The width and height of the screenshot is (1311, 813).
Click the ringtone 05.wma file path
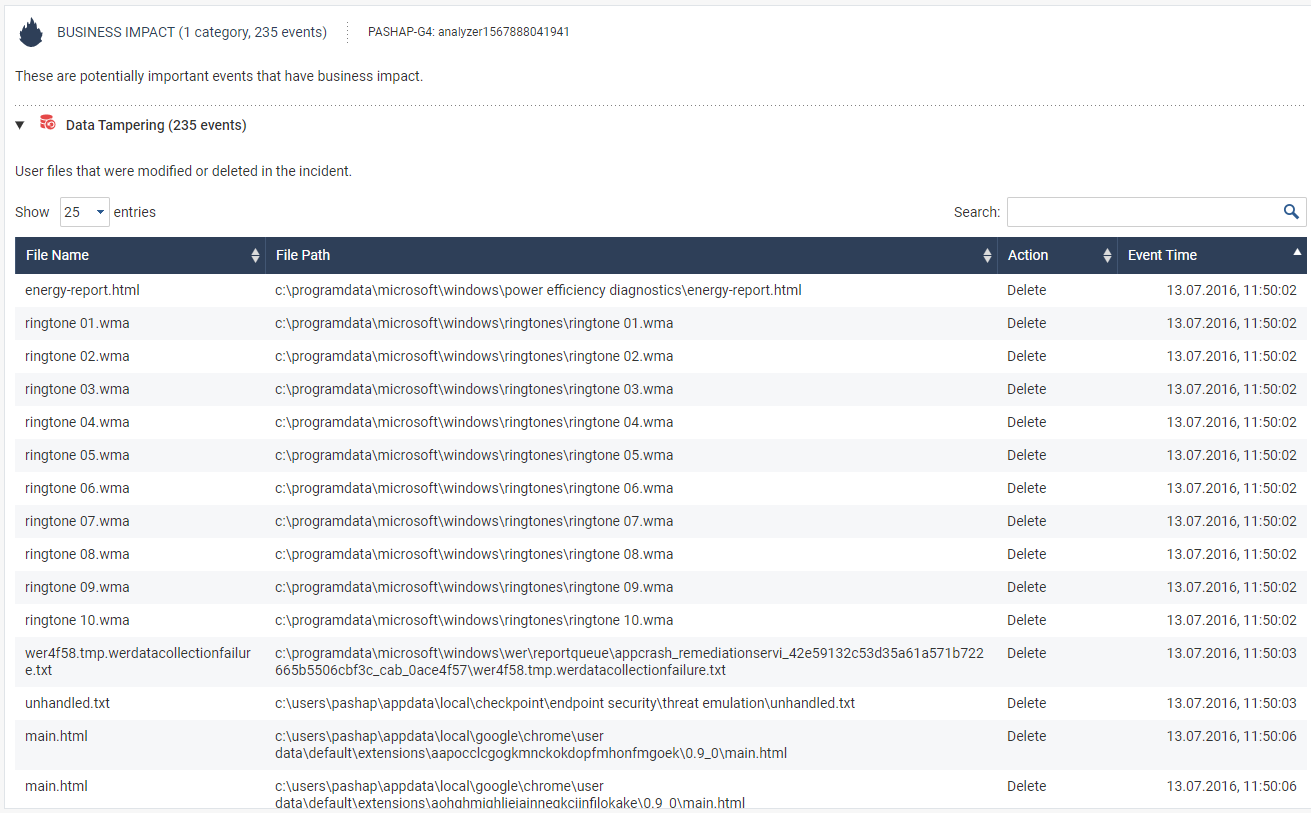pos(474,455)
